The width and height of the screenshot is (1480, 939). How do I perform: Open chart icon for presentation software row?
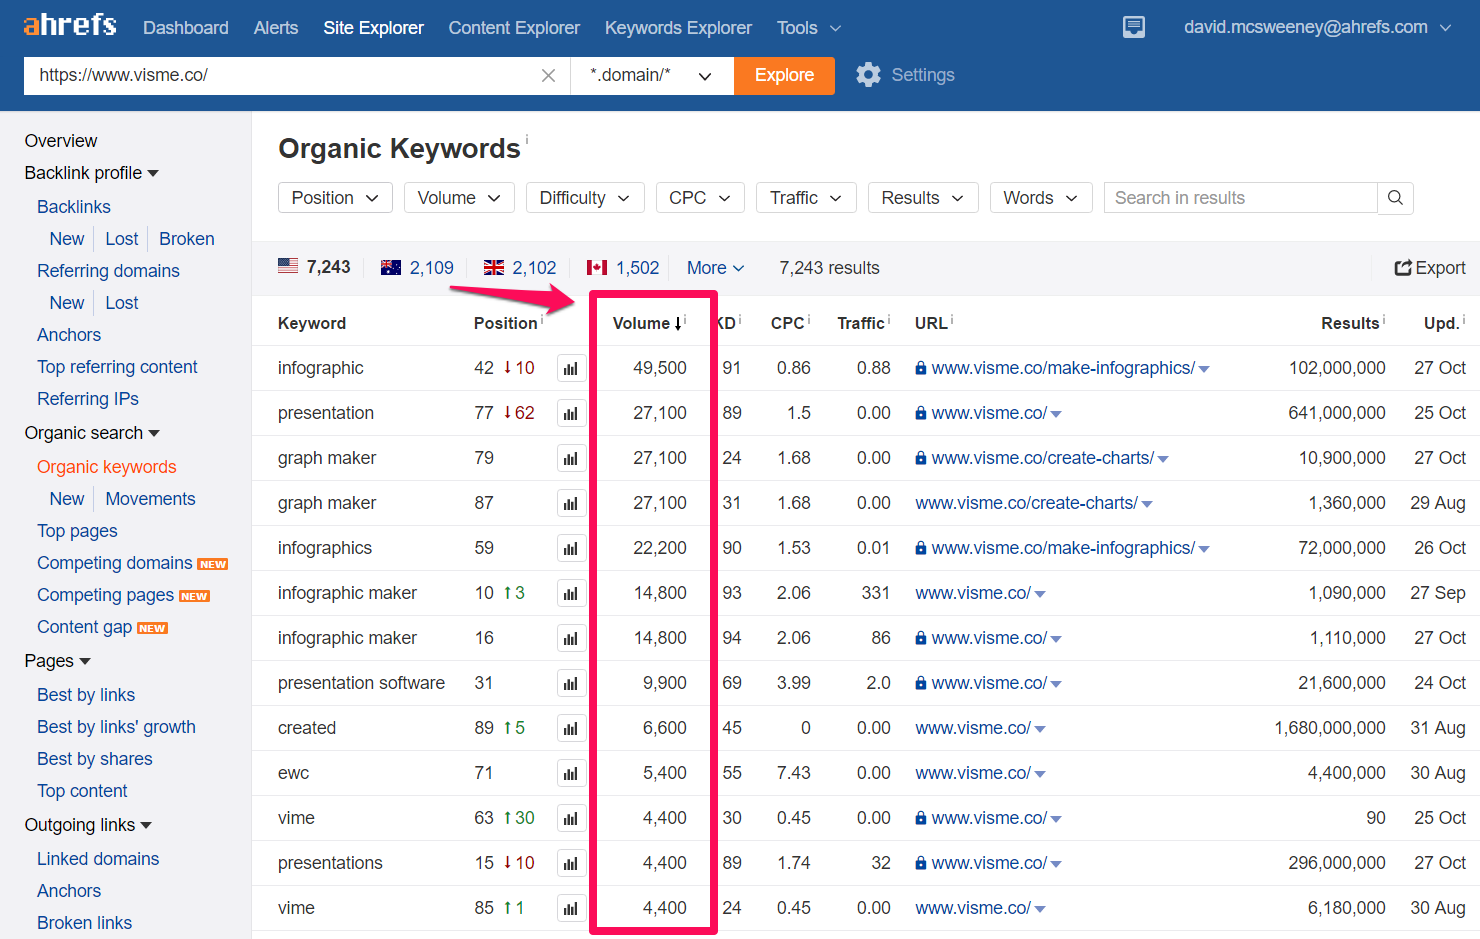coord(571,683)
